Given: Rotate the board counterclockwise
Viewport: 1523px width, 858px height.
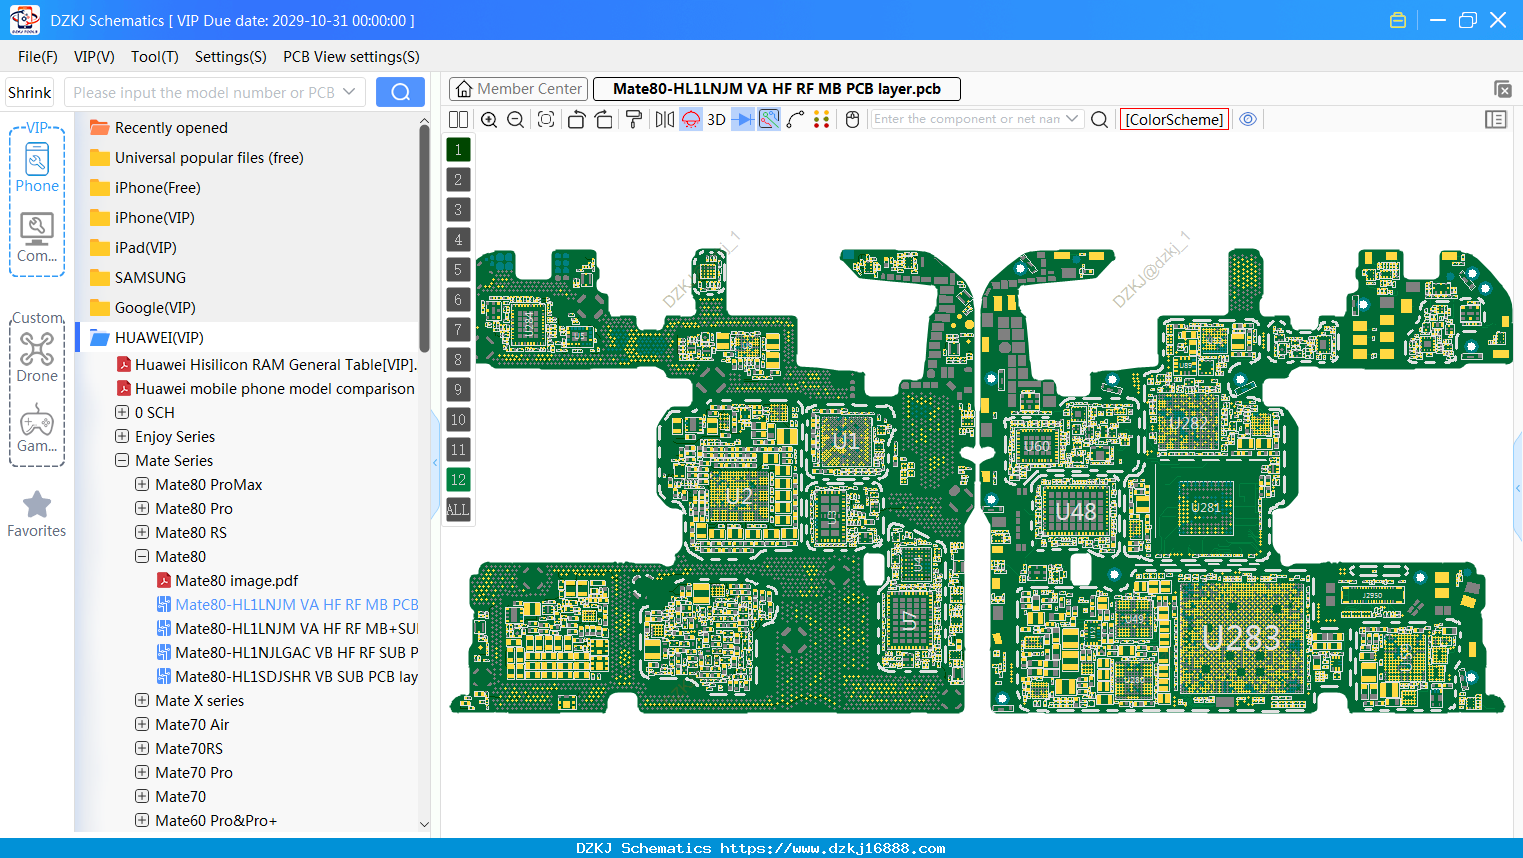Looking at the screenshot, I should click(576, 119).
